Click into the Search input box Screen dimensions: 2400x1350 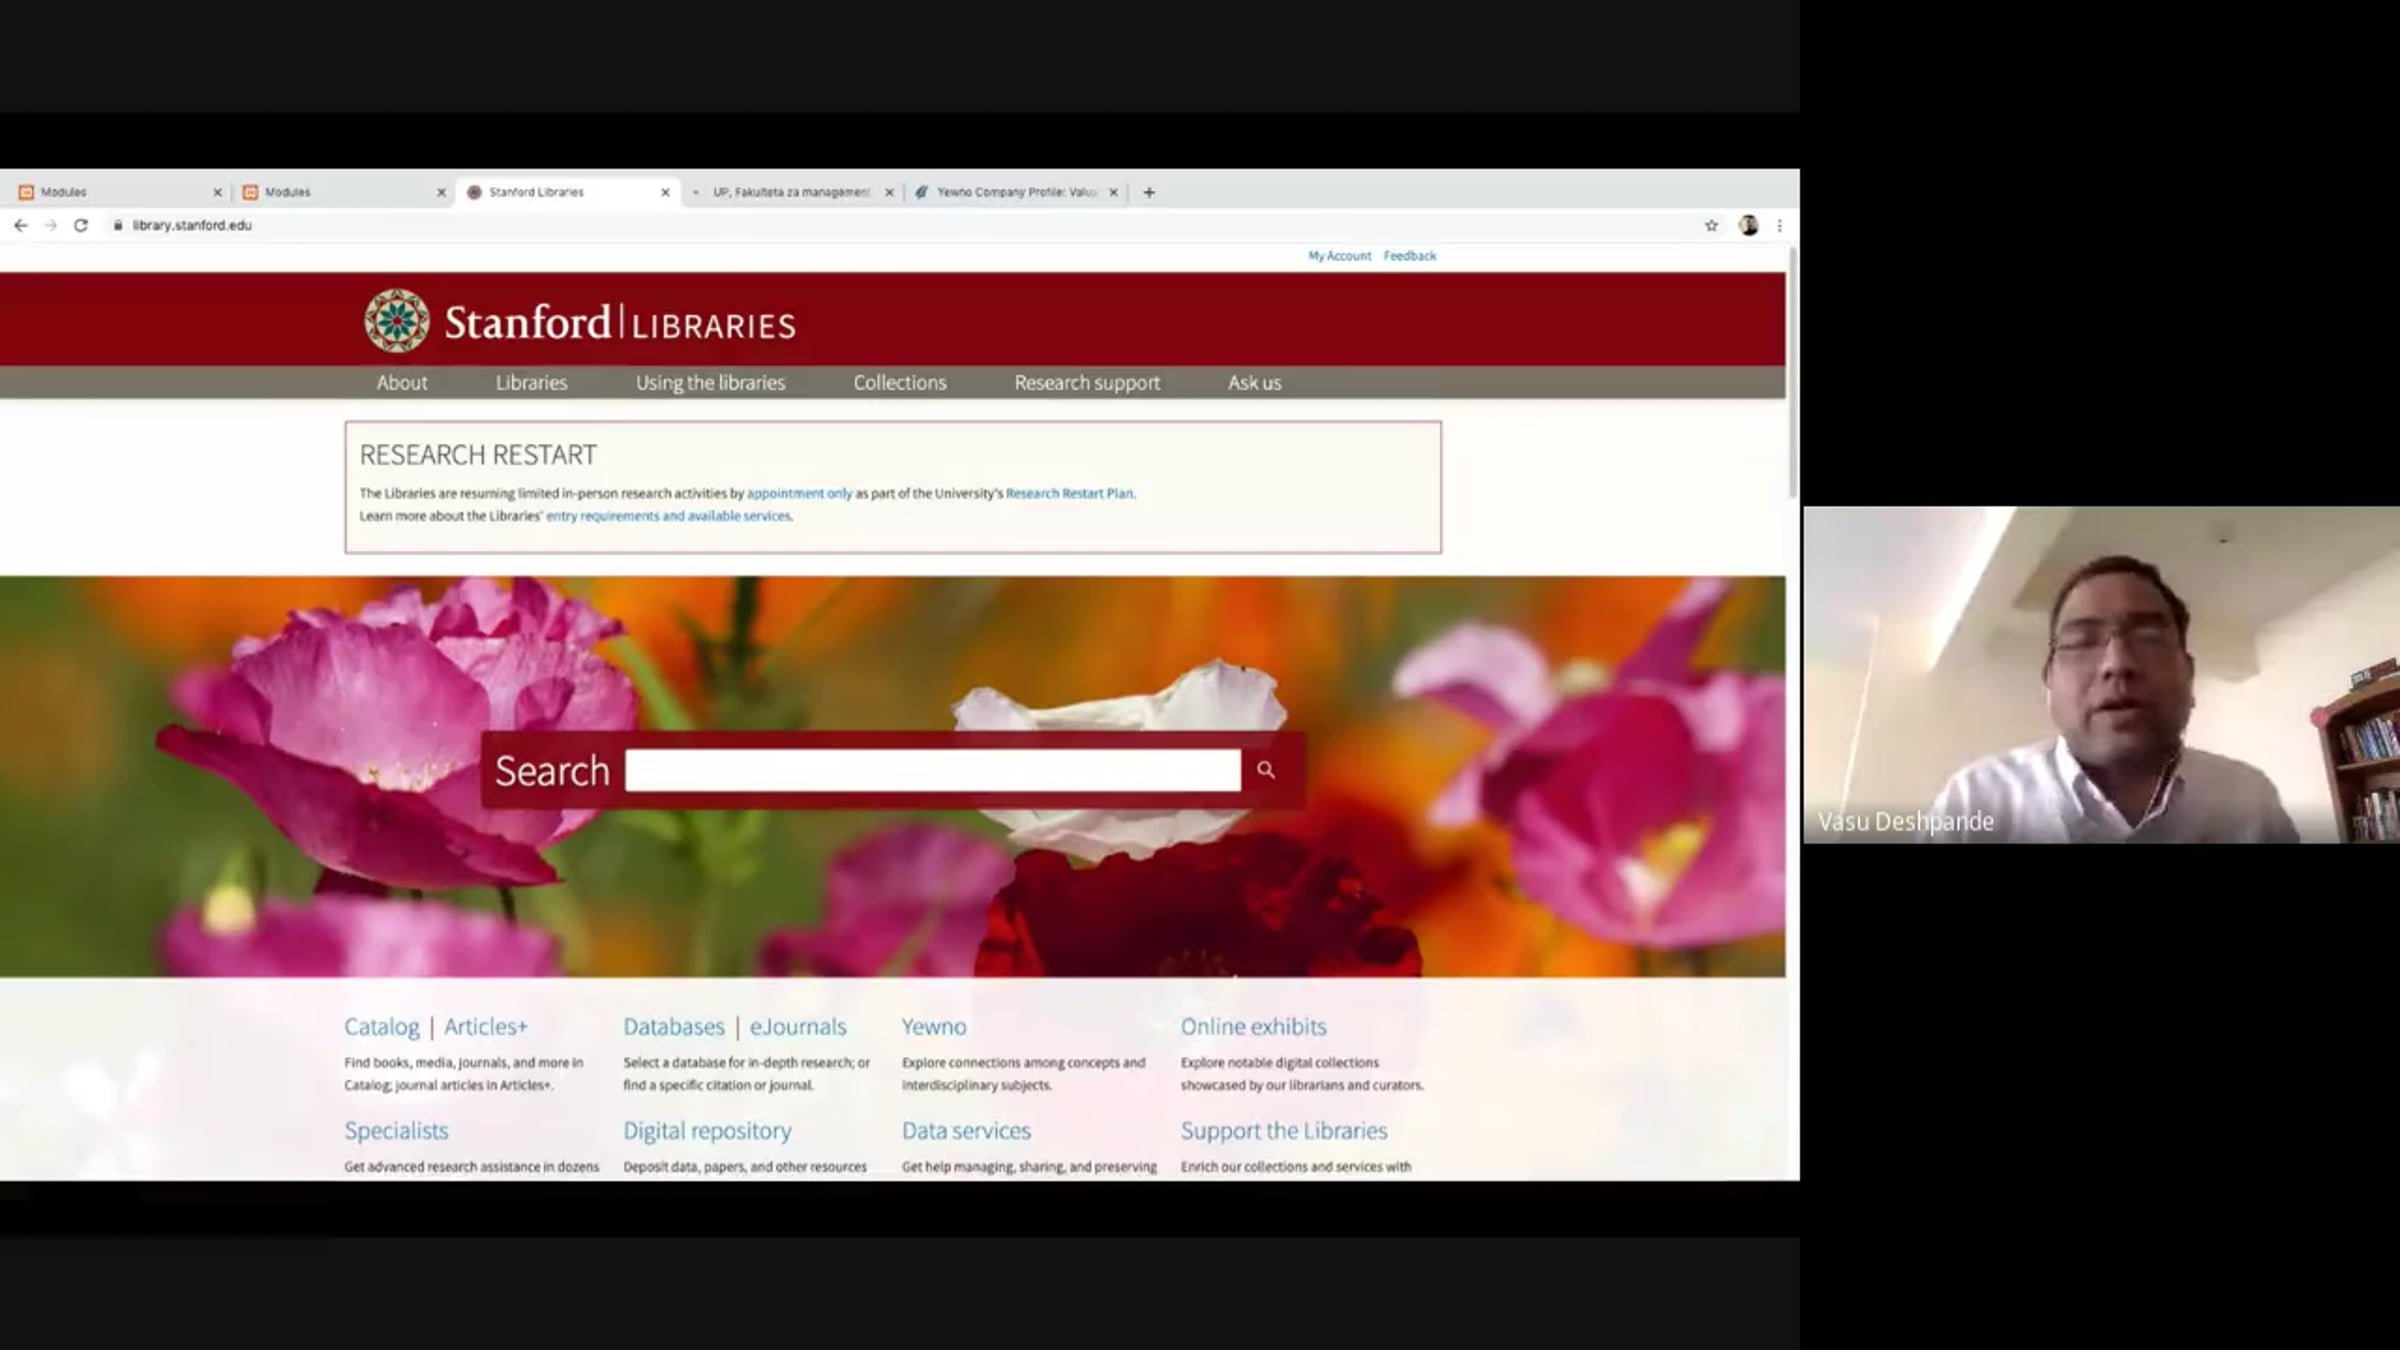click(932, 770)
